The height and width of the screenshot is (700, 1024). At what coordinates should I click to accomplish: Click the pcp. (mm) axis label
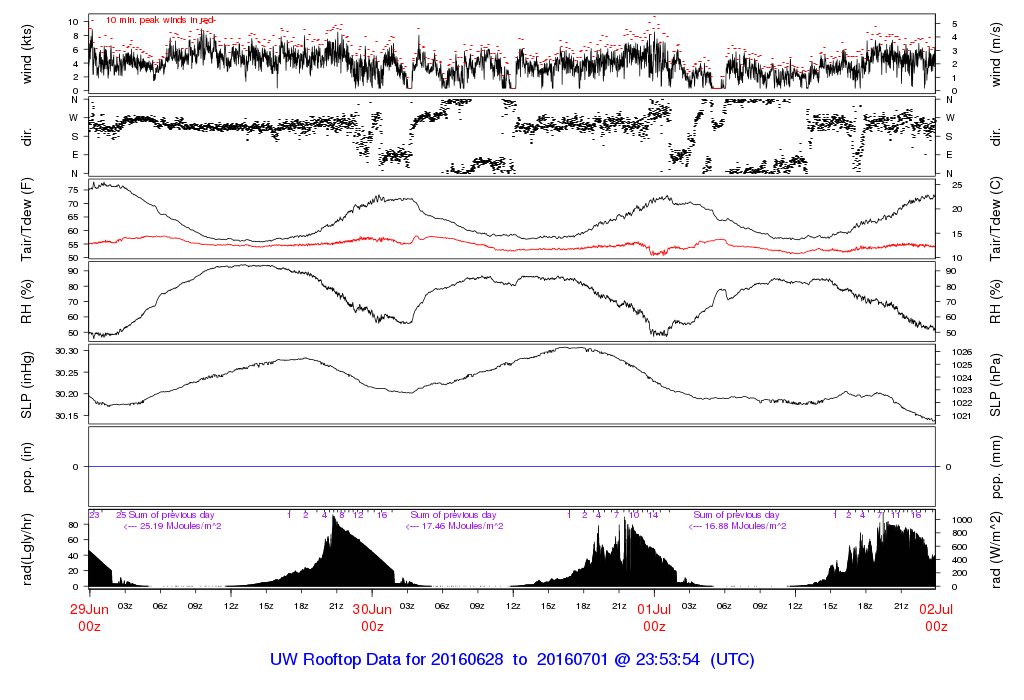[x=997, y=466]
